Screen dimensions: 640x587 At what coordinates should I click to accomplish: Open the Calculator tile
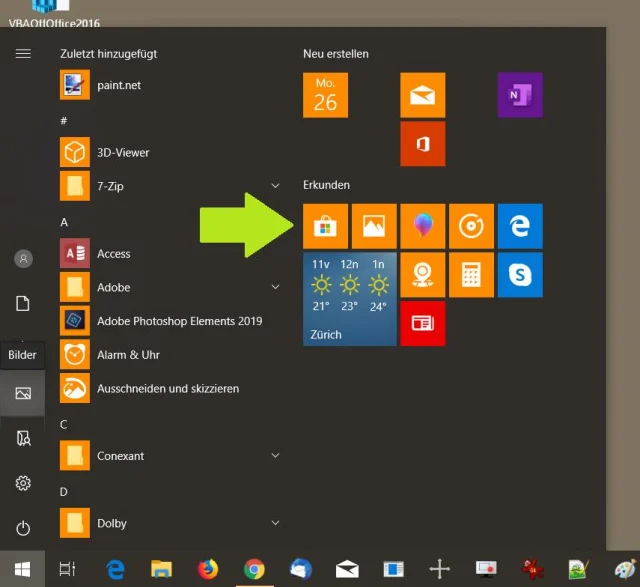[x=471, y=274]
